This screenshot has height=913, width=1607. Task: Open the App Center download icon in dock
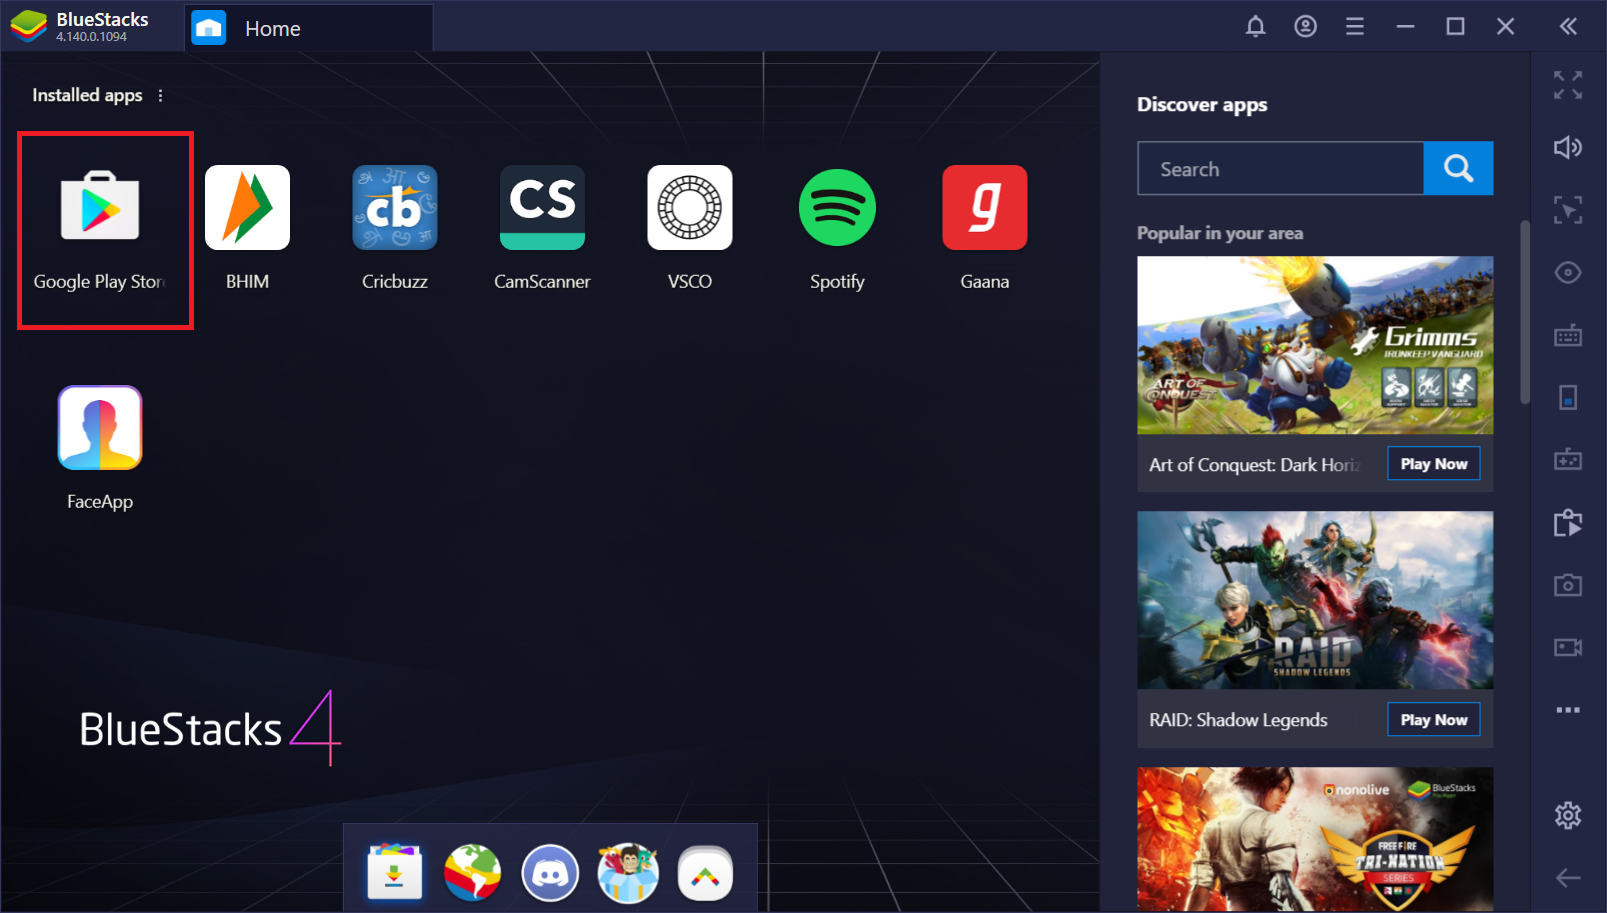pyautogui.click(x=394, y=872)
